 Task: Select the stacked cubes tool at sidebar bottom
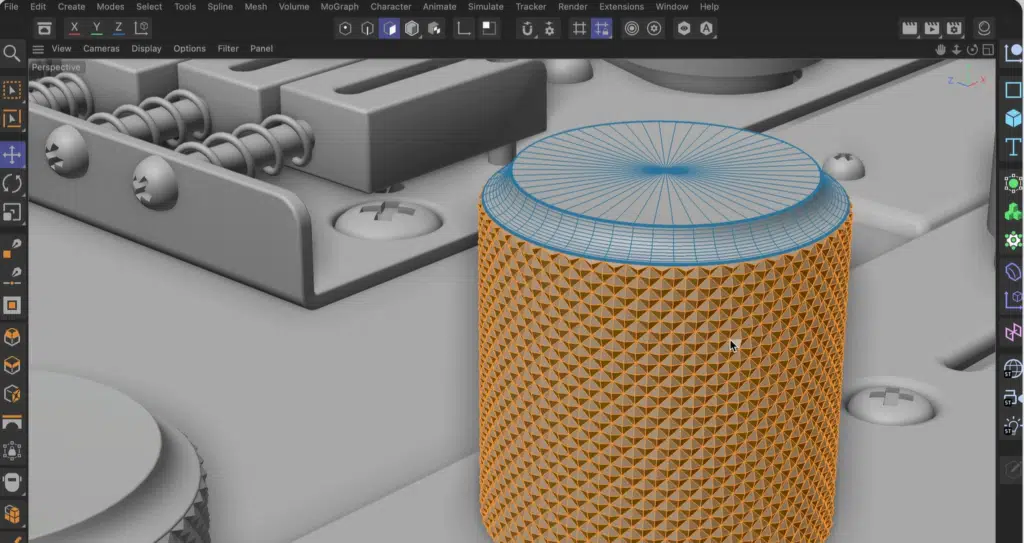click(x=12, y=514)
